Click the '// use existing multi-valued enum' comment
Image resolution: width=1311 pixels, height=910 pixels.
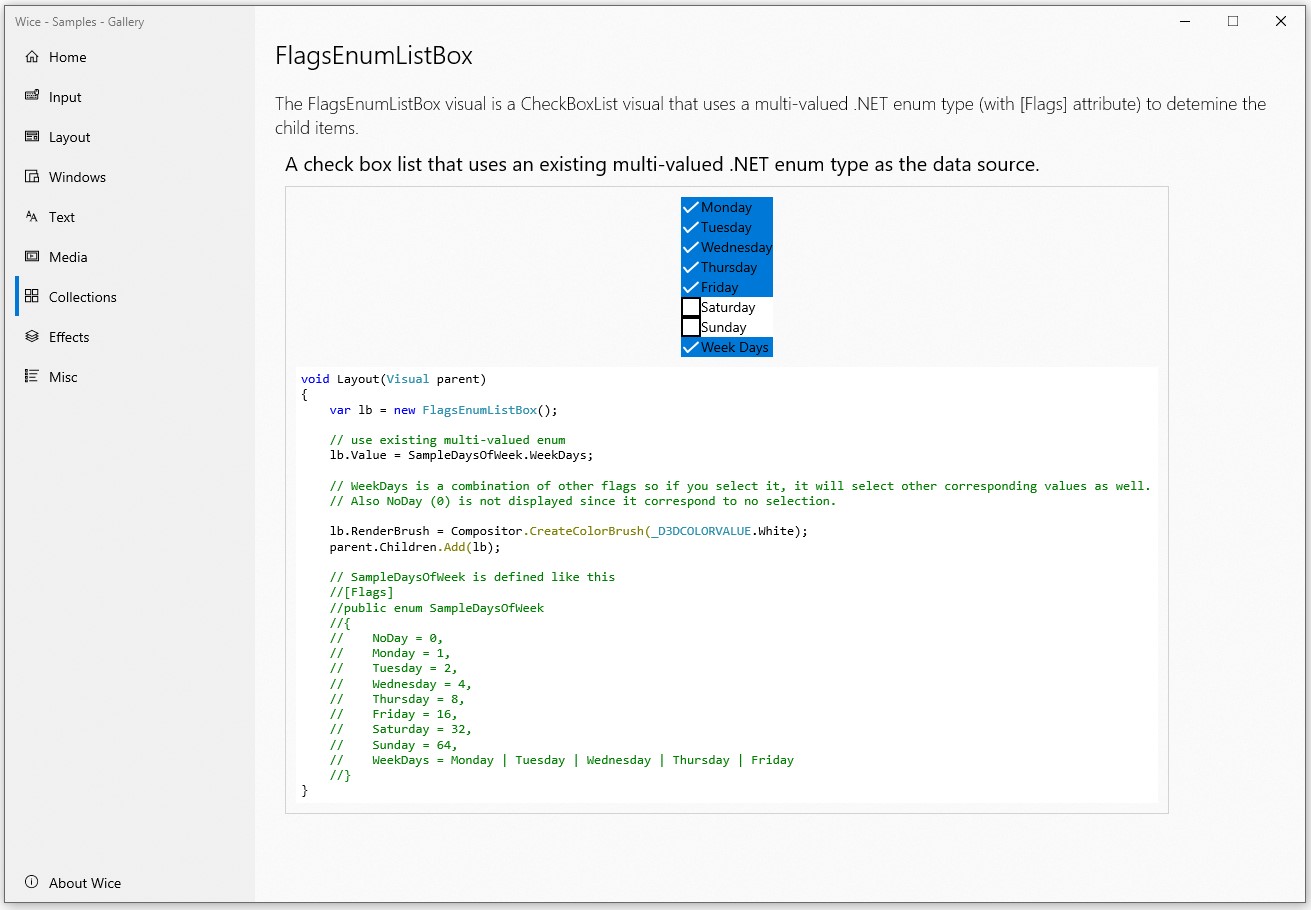coord(448,440)
